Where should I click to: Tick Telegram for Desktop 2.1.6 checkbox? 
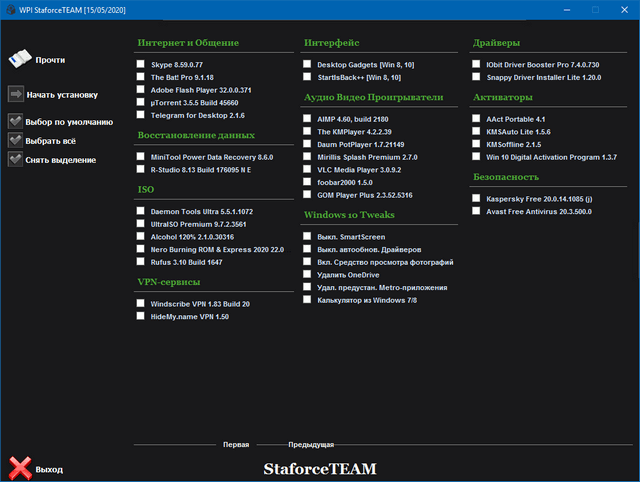pyautogui.click(x=140, y=114)
